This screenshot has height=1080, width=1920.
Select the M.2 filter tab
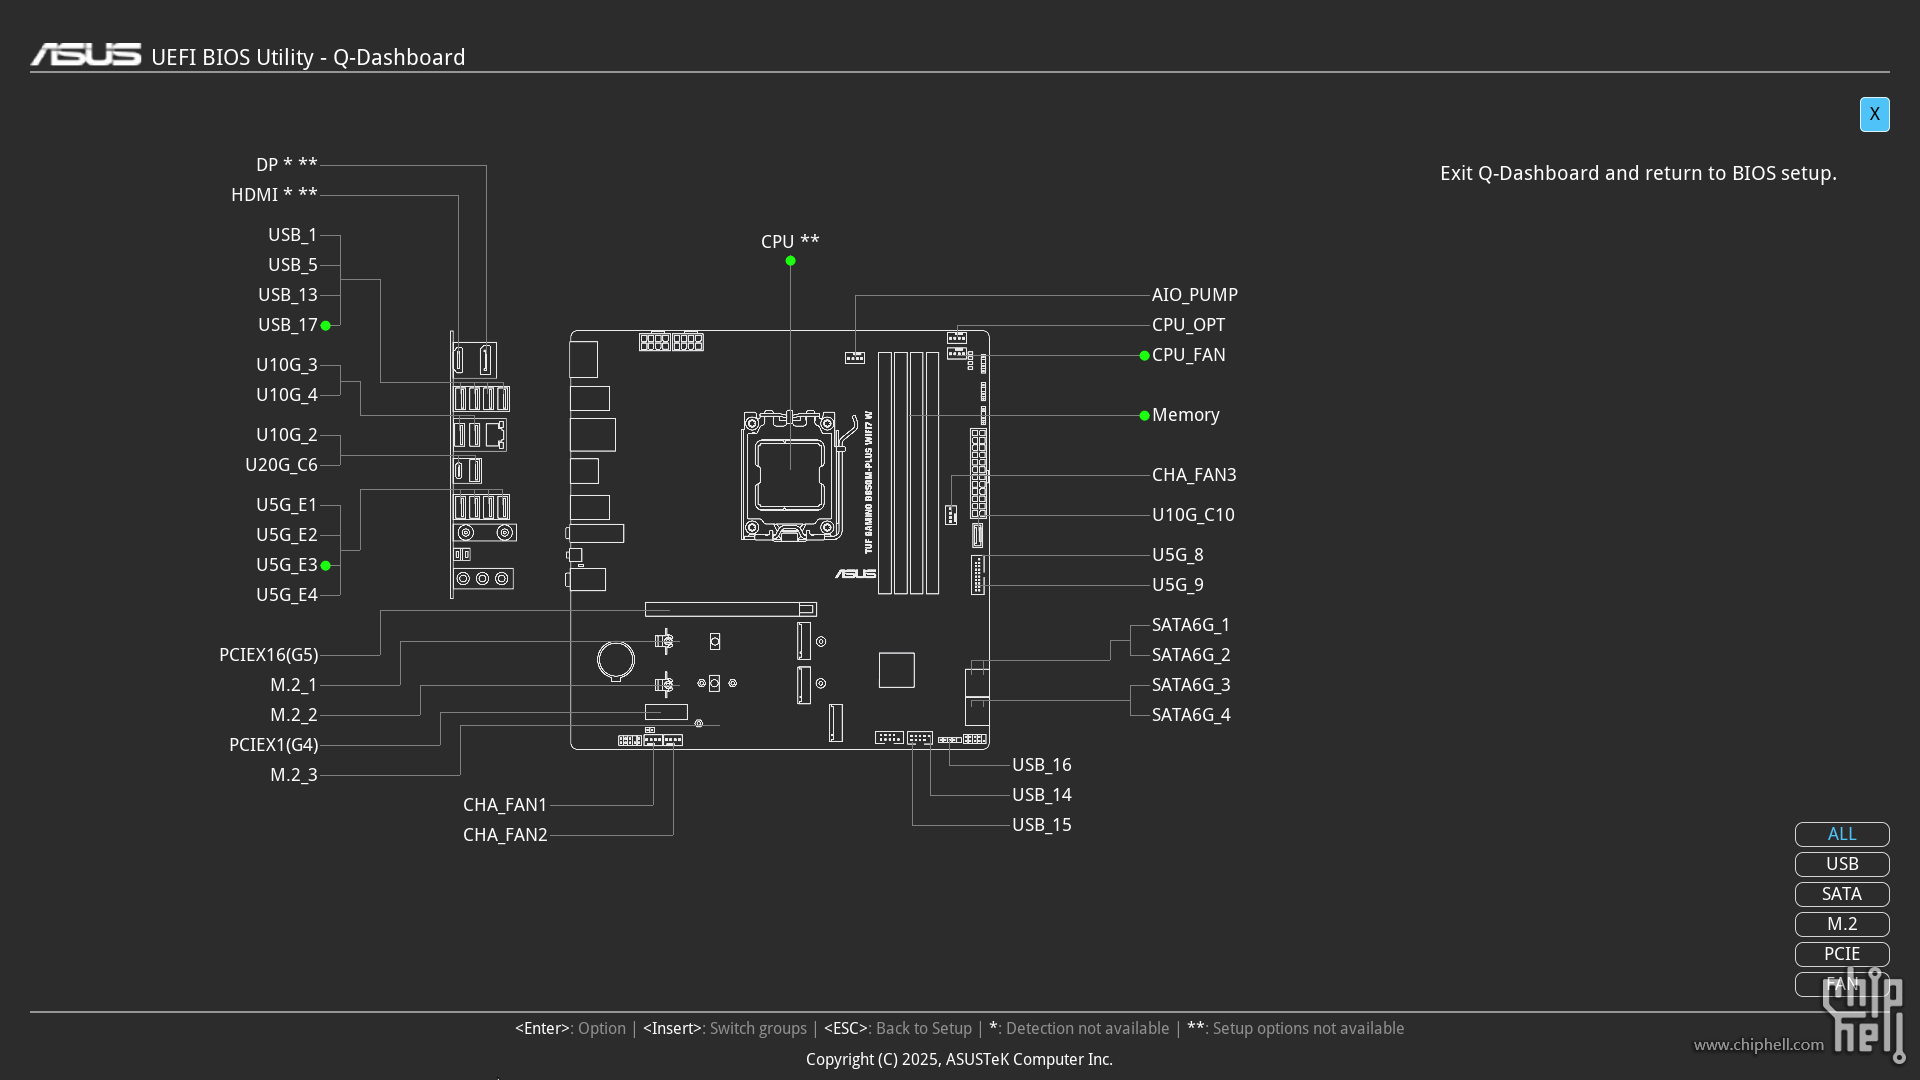[x=1842, y=924]
